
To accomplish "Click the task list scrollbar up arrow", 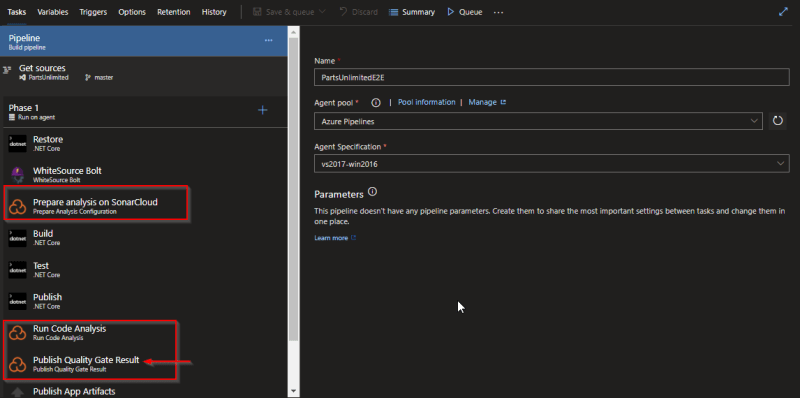I will click(293, 31).
